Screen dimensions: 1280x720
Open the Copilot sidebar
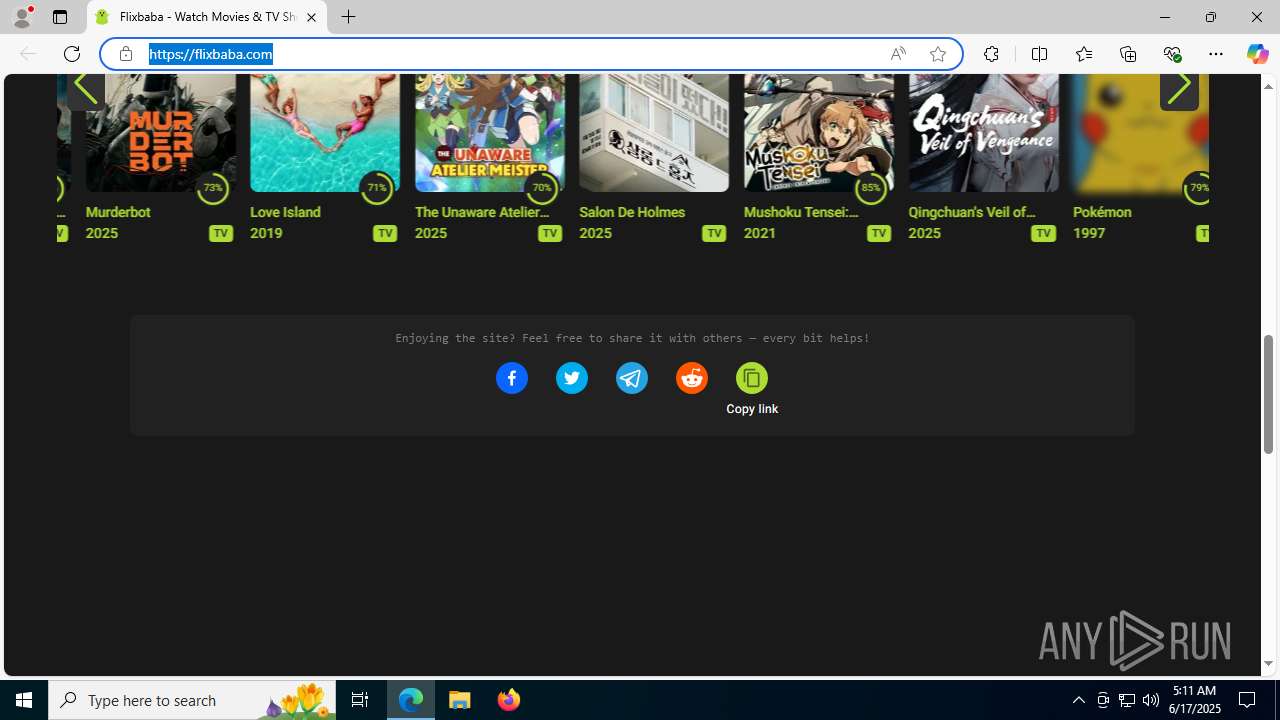(1257, 54)
